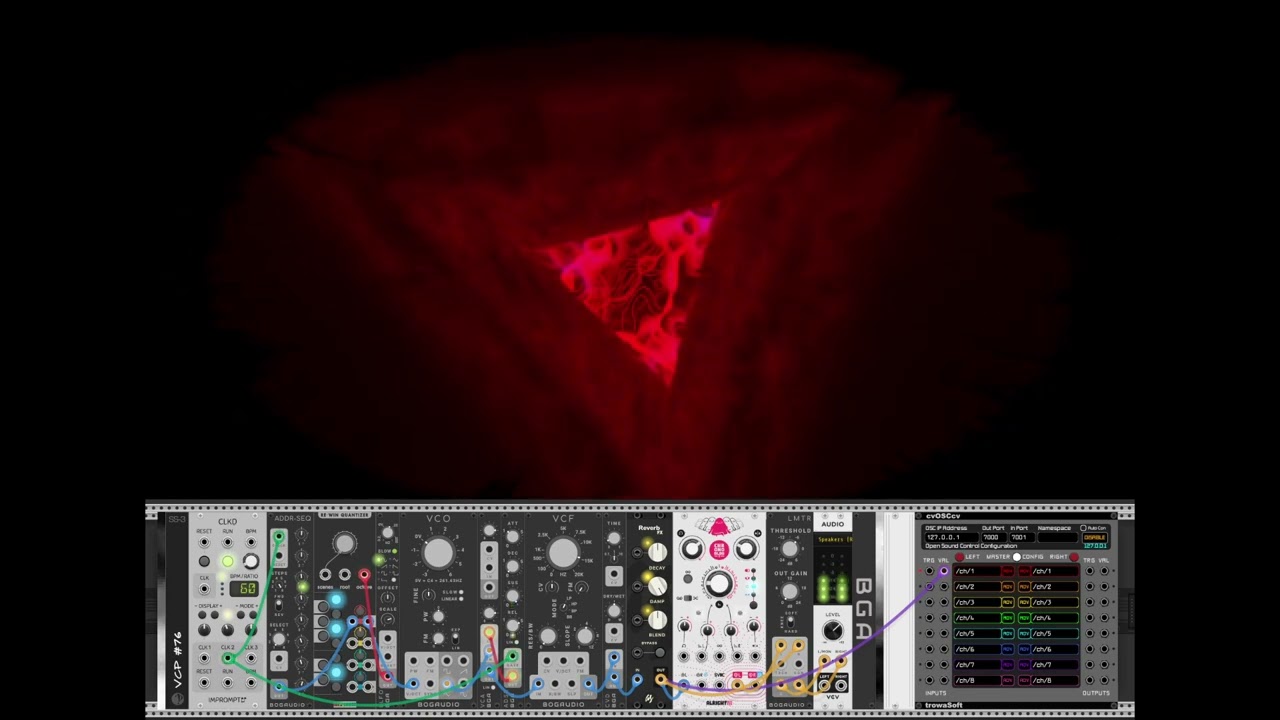
Task: Flip the VCO EXP/LIN FM switch
Action: (455, 638)
